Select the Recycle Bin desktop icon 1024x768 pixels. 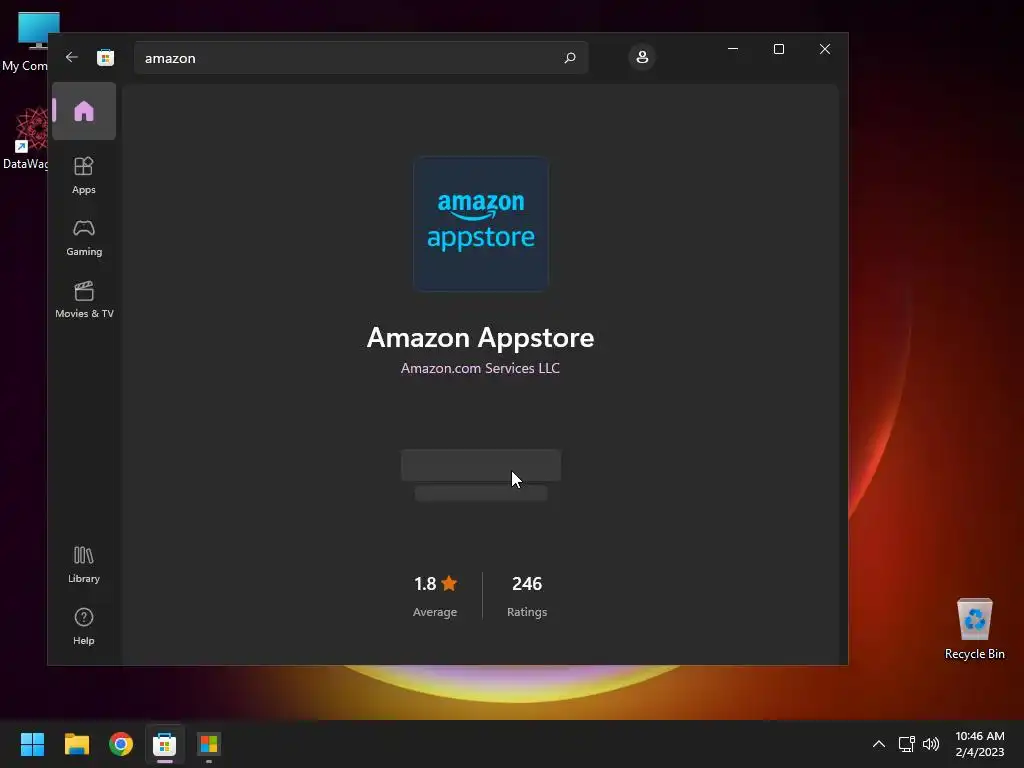(x=974, y=630)
